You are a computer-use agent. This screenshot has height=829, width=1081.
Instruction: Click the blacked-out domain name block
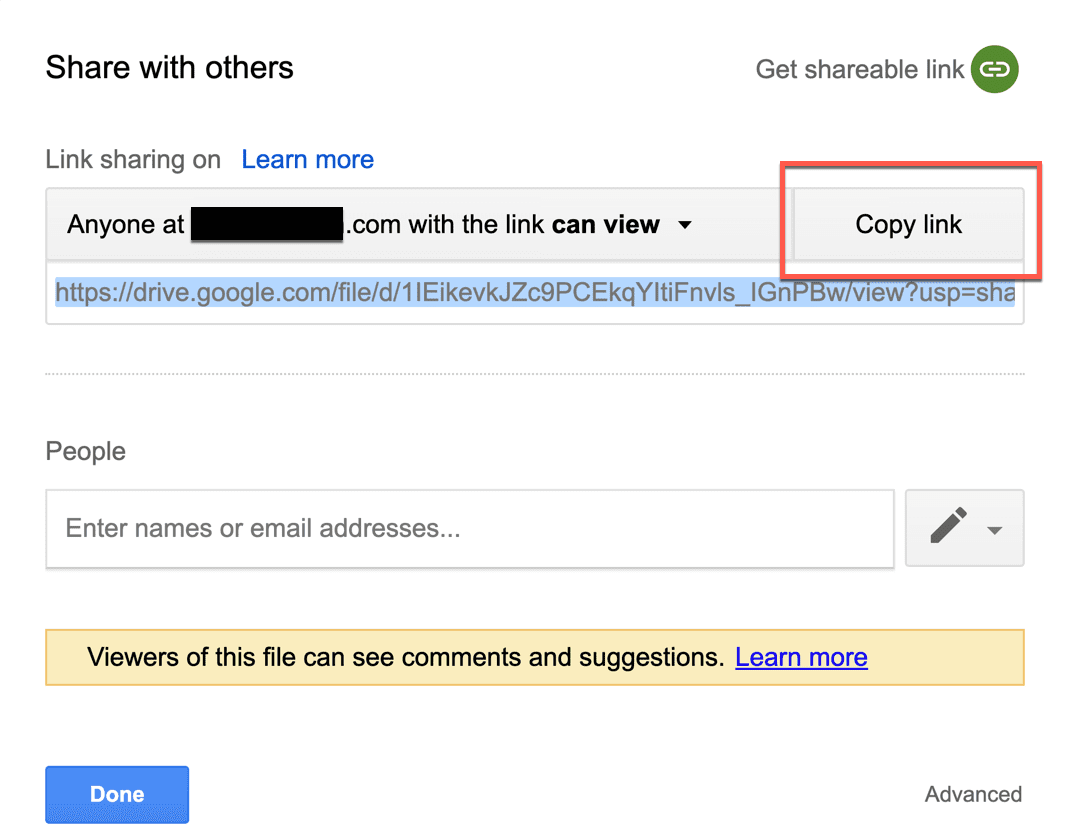coord(267,225)
